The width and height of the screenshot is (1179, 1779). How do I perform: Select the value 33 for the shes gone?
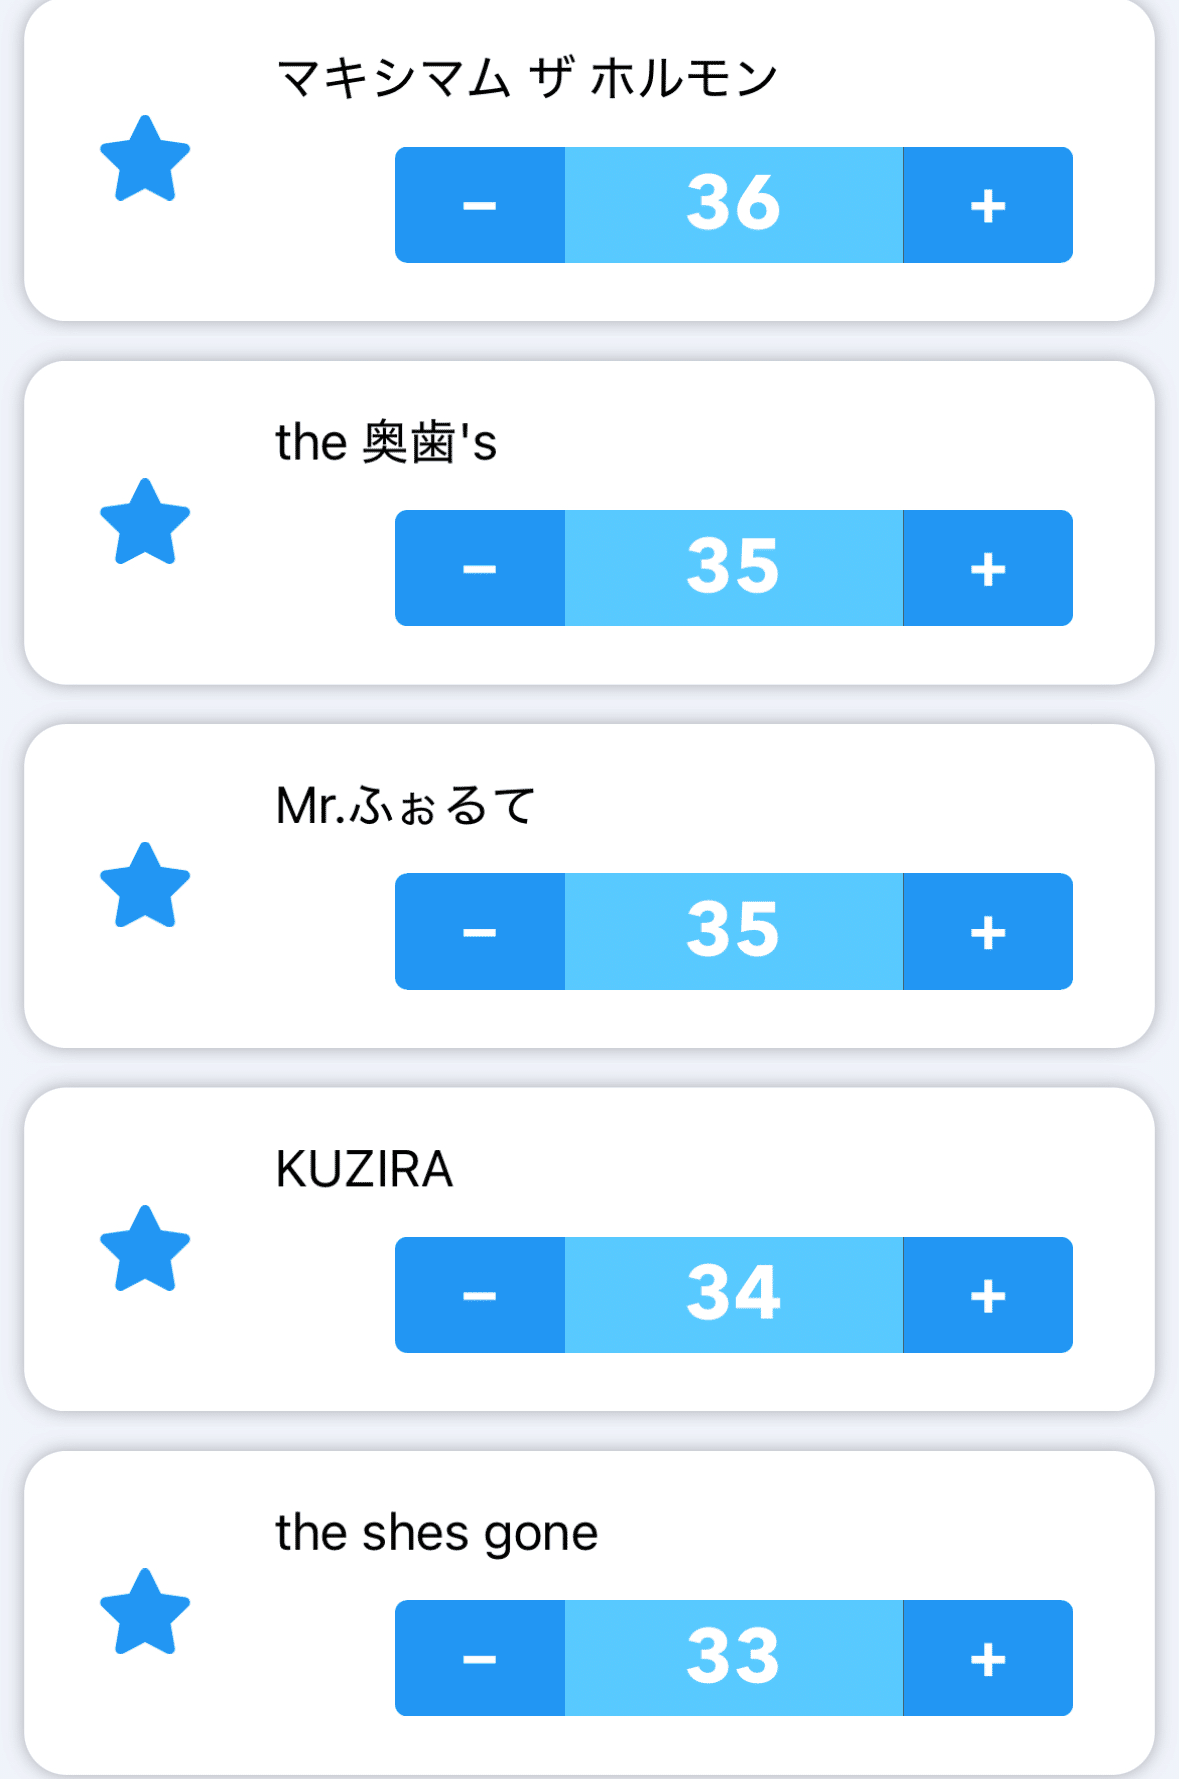coord(733,1658)
